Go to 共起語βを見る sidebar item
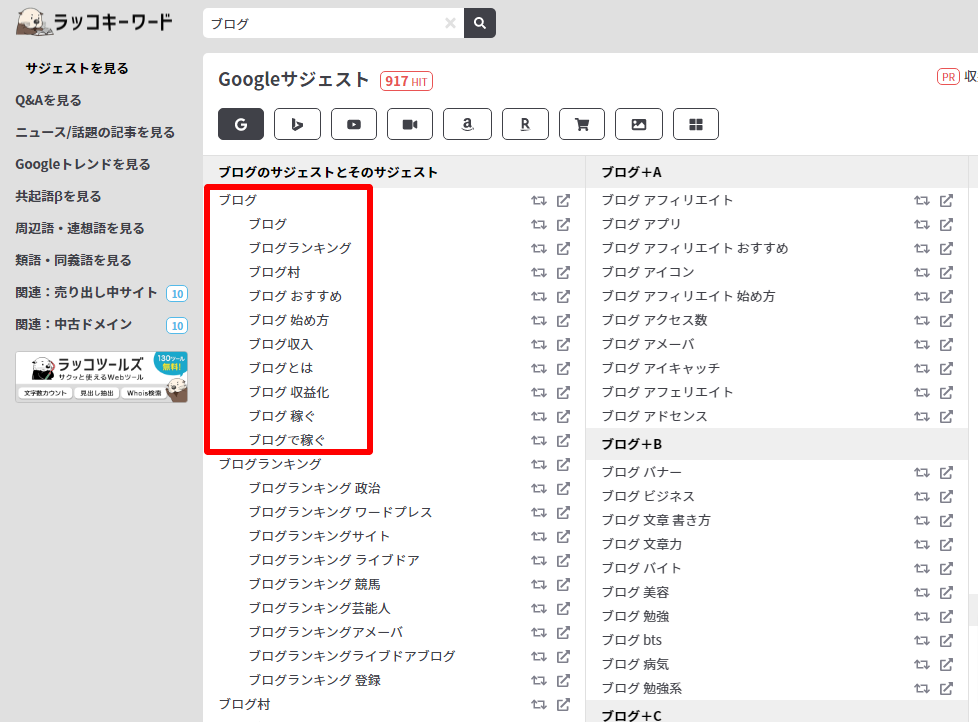 click(x=58, y=196)
